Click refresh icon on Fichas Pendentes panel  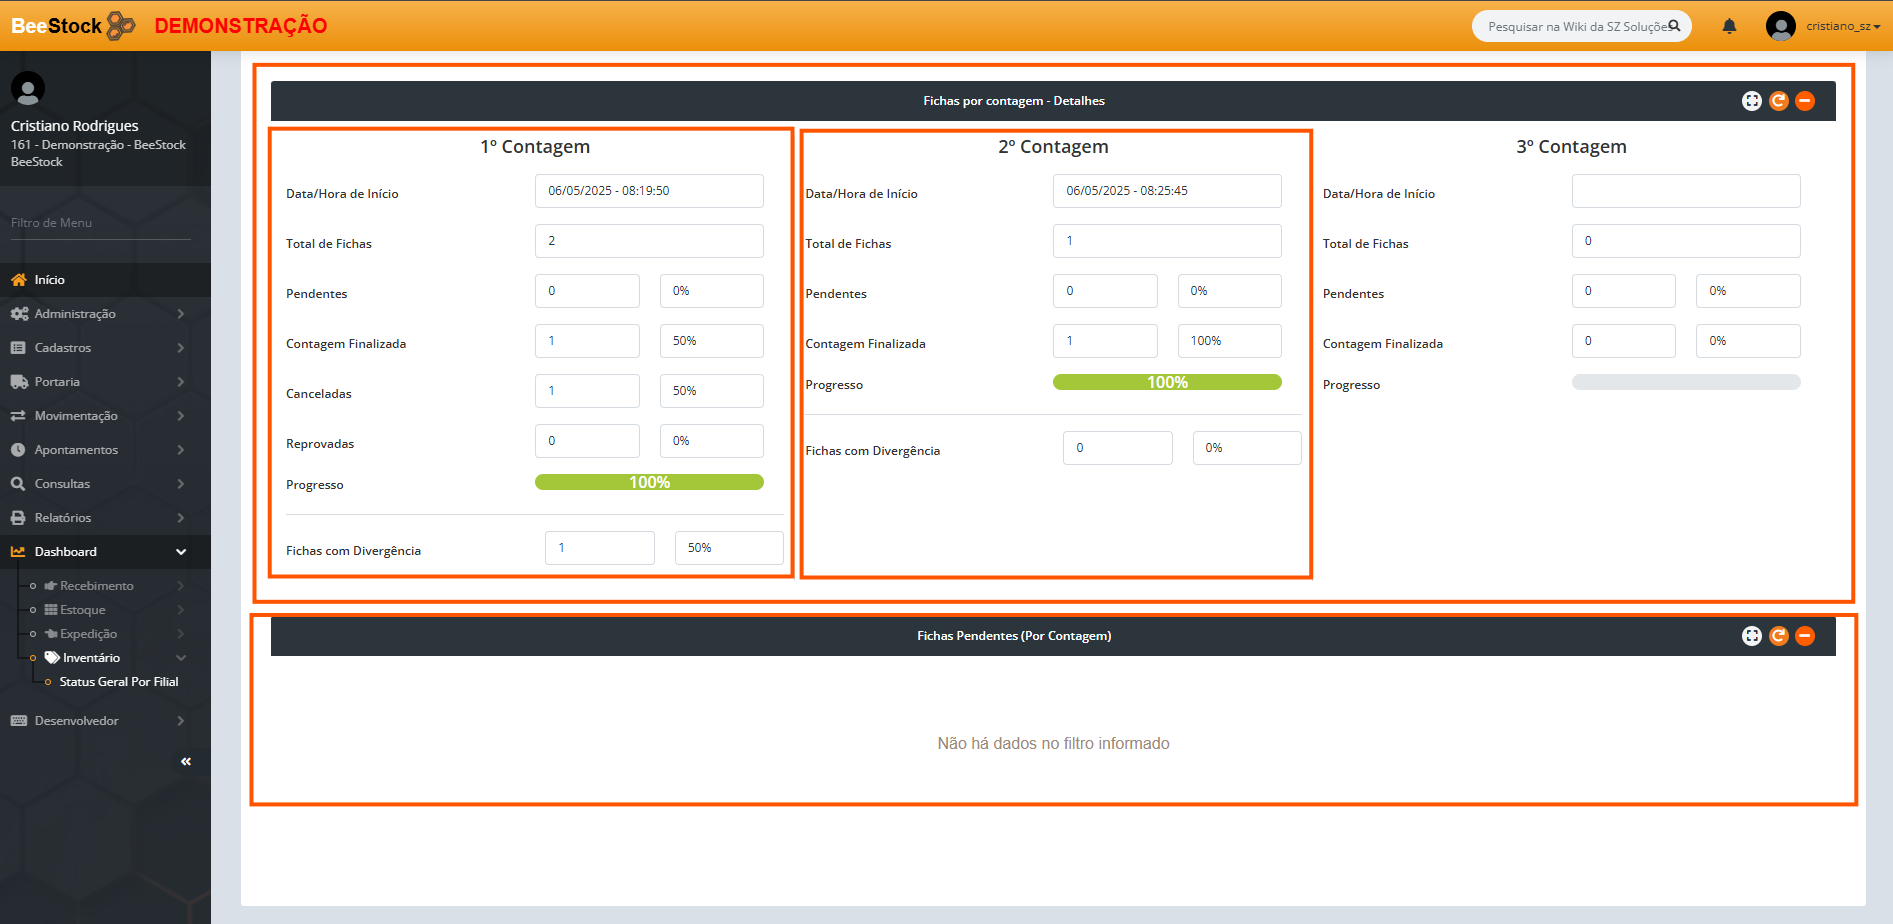(x=1778, y=636)
